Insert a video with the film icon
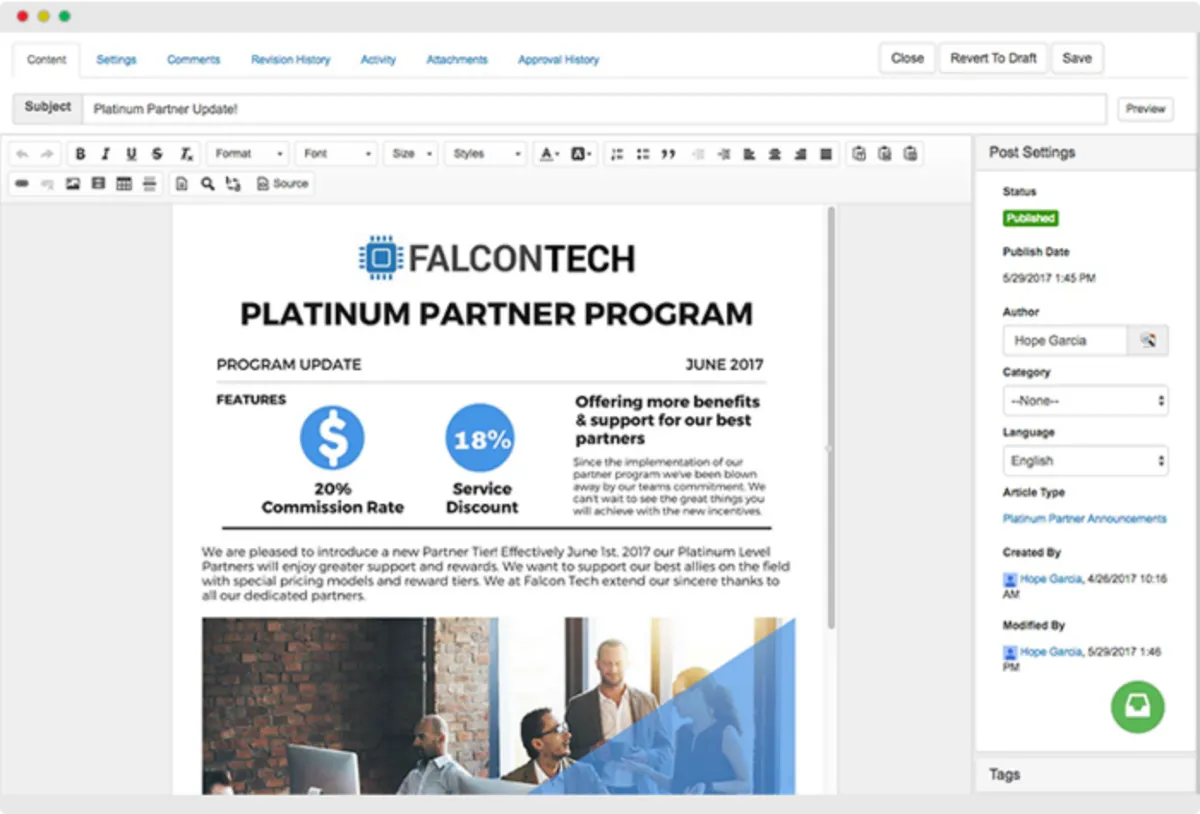1200x814 pixels. coord(98,184)
